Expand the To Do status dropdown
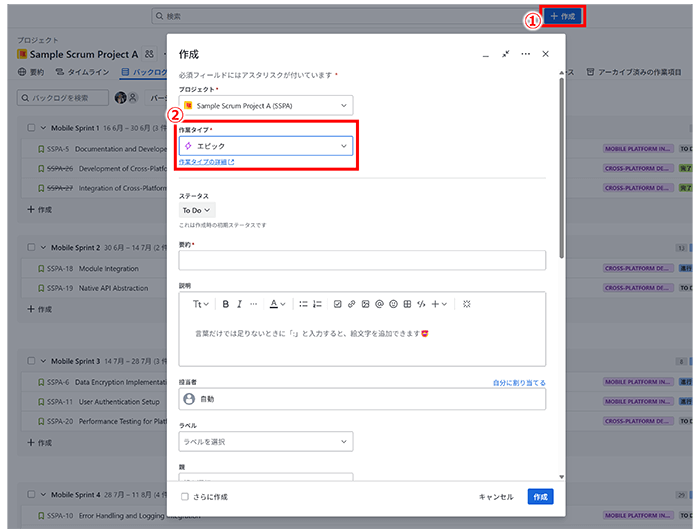This screenshot has width=700, height=529. click(x=196, y=211)
